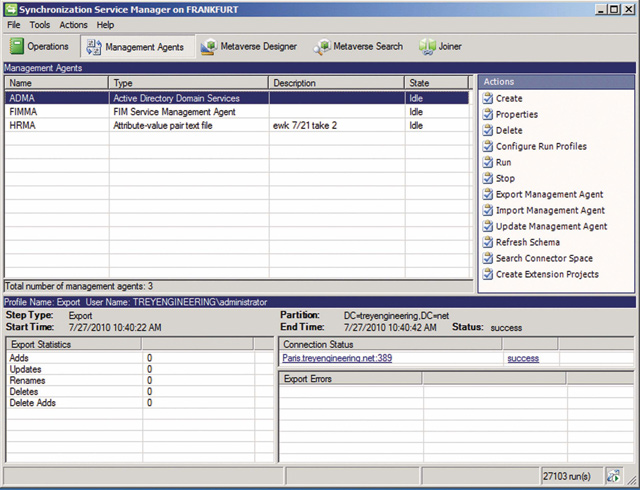The width and height of the screenshot is (640, 490).
Task: Open the File menu
Action: tap(14, 24)
